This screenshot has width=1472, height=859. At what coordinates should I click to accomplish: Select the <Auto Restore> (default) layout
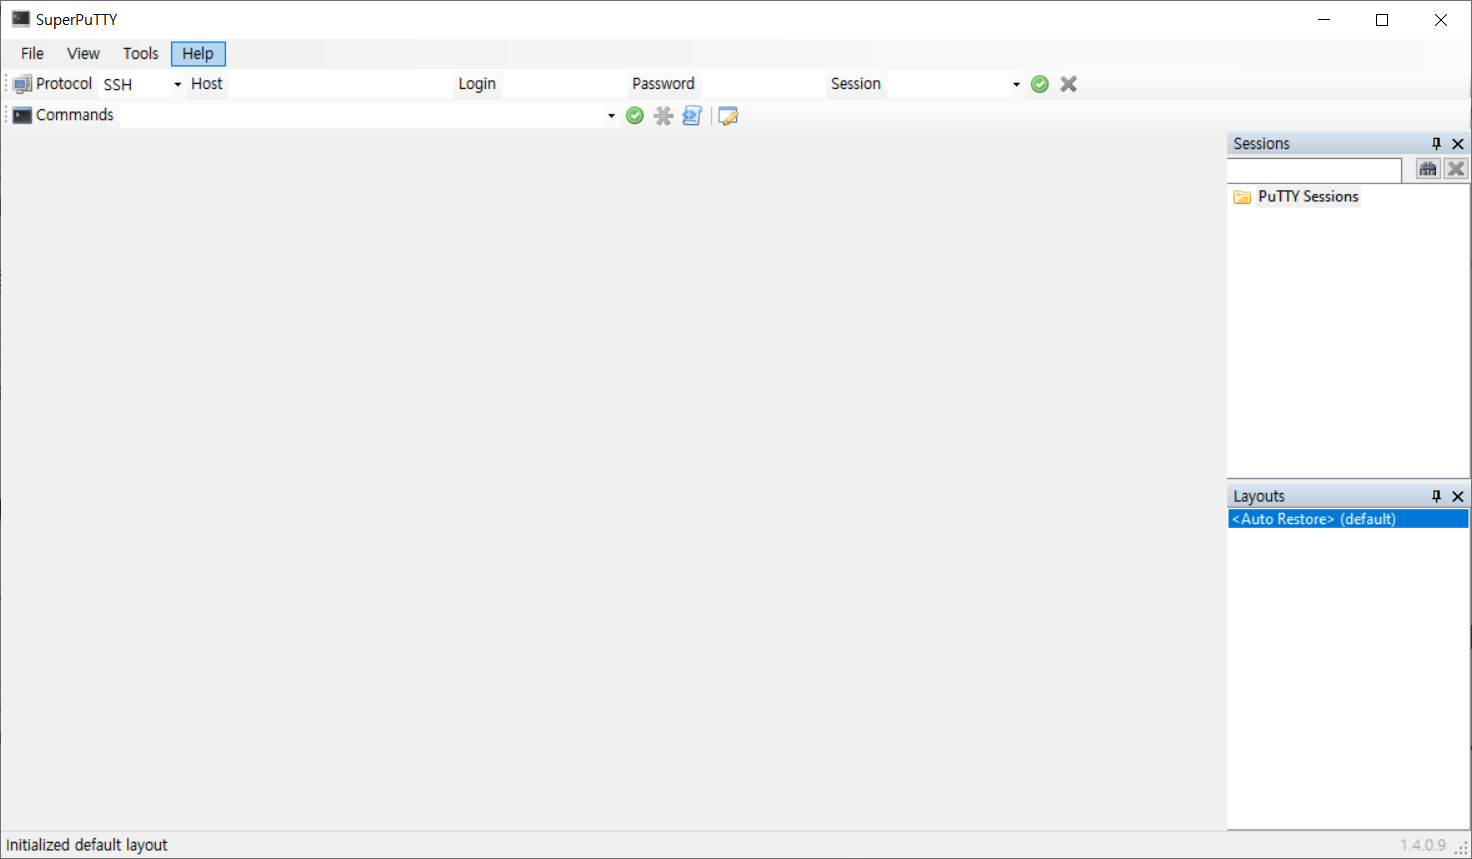click(x=1348, y=519)
